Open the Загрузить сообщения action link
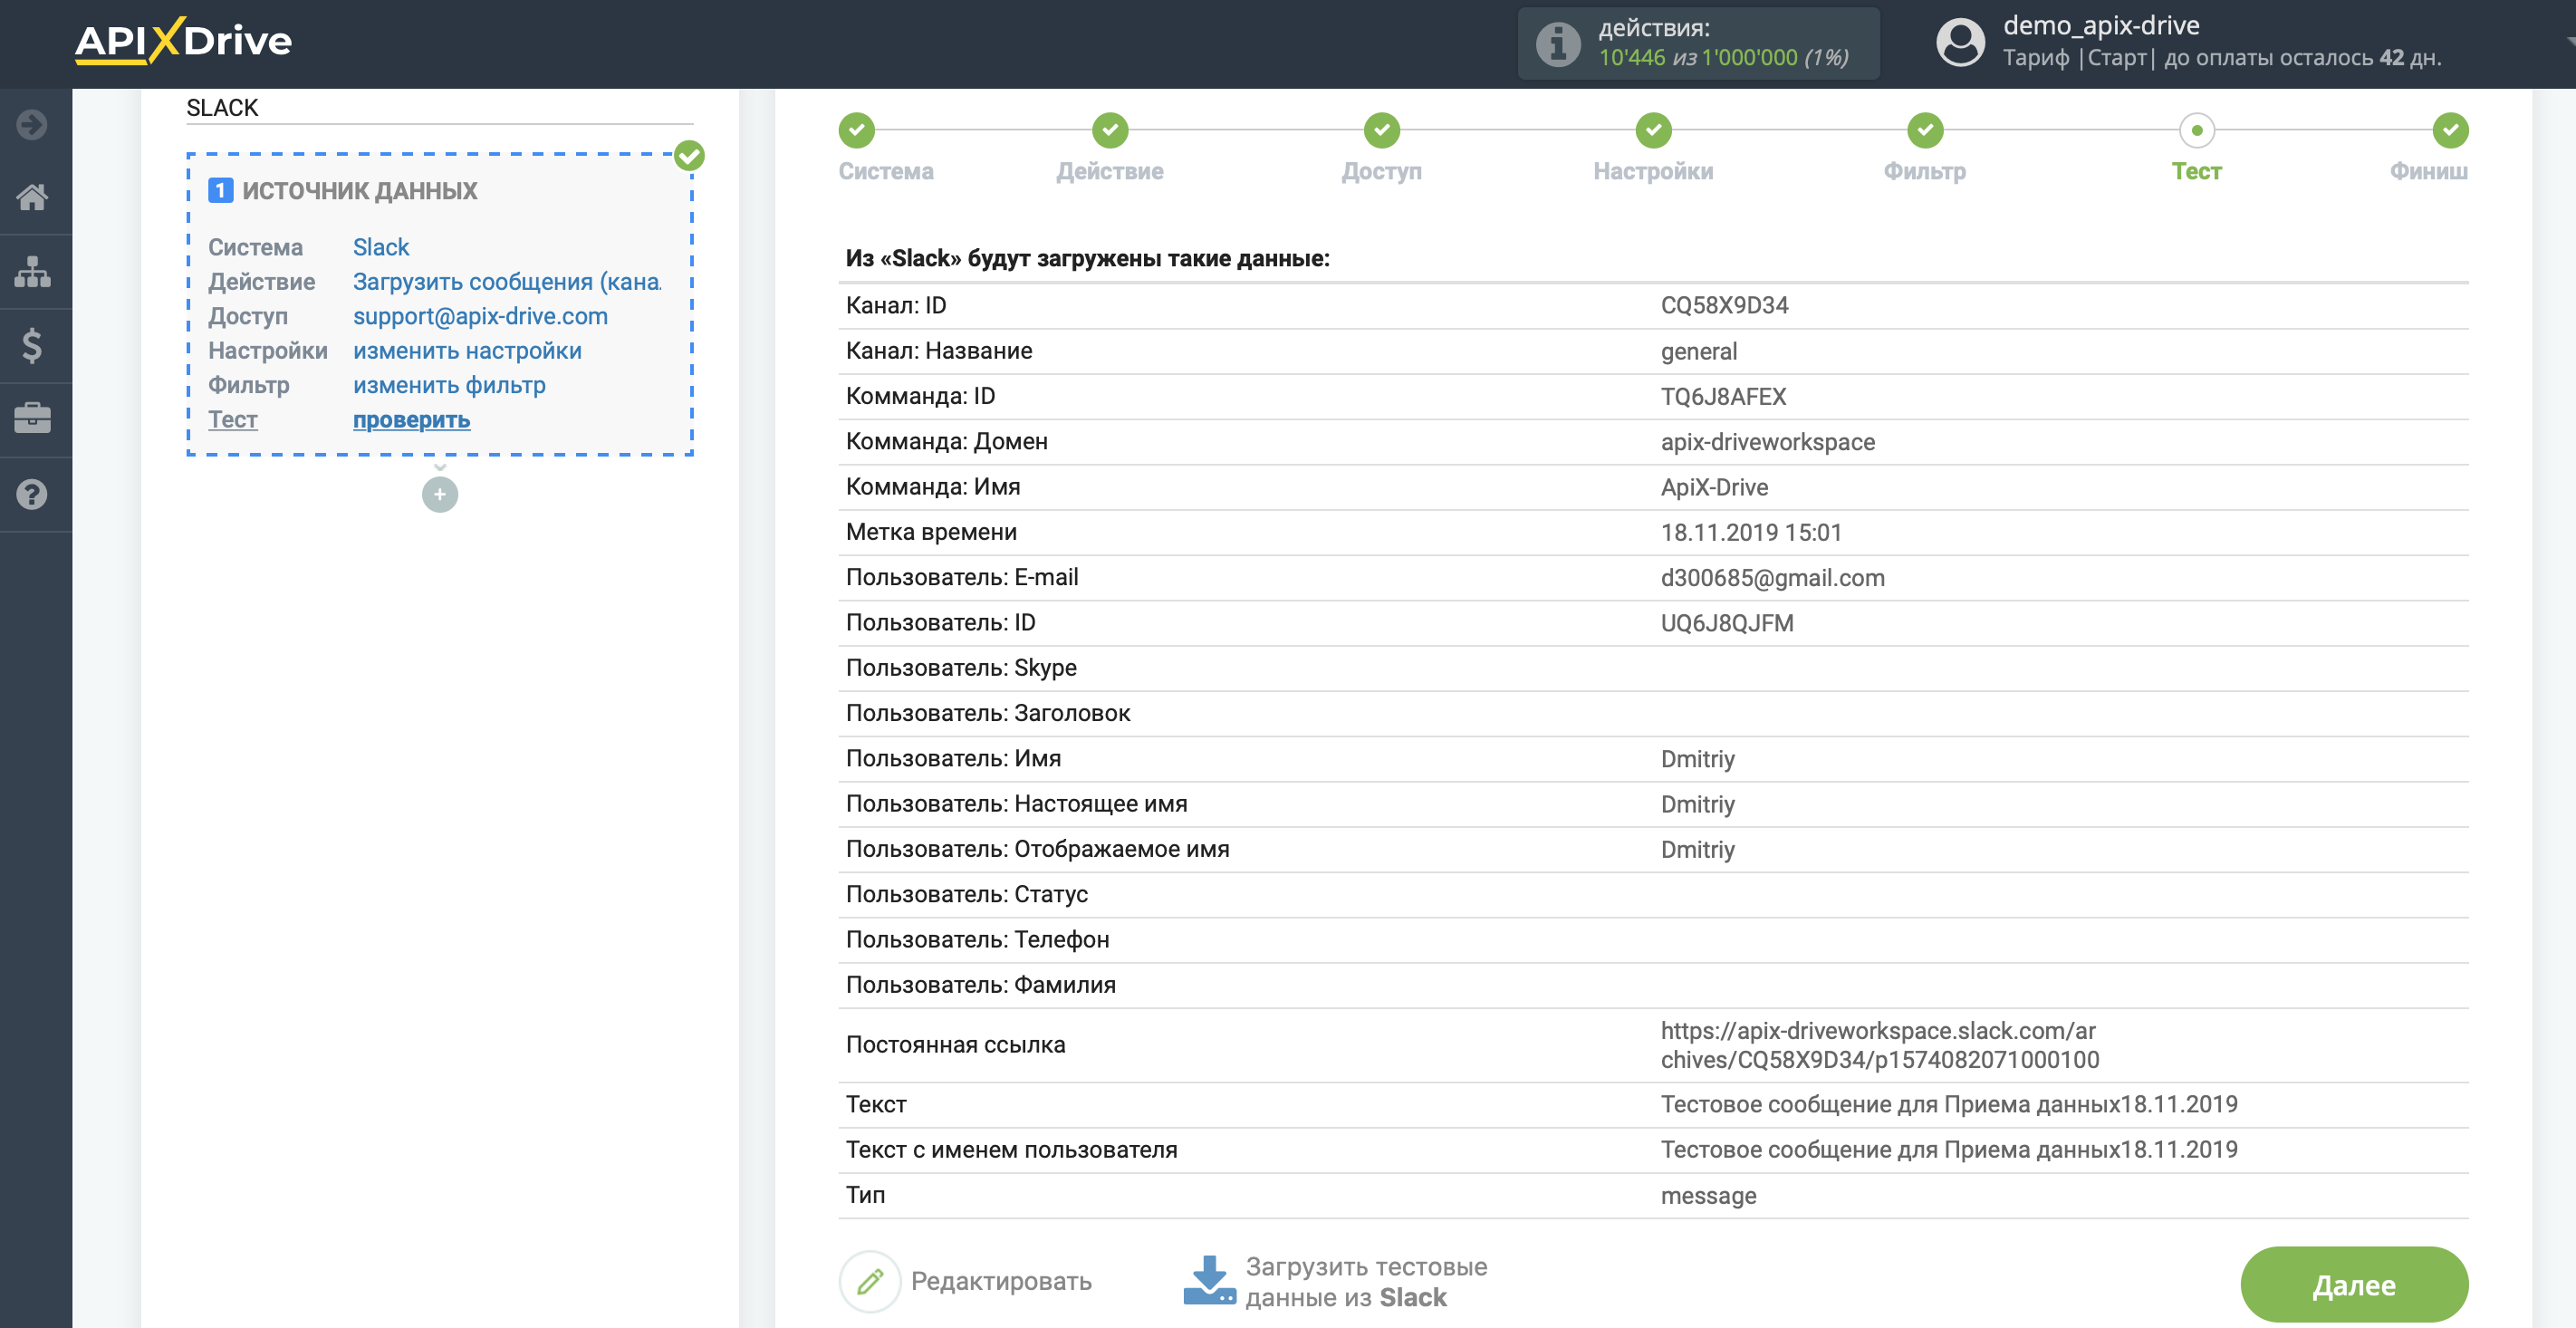2576x1328 pixels. pos(507,282)
